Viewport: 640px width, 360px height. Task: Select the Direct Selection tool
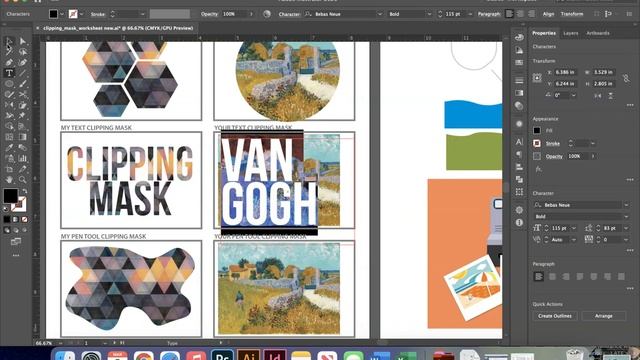coord(22,41)
